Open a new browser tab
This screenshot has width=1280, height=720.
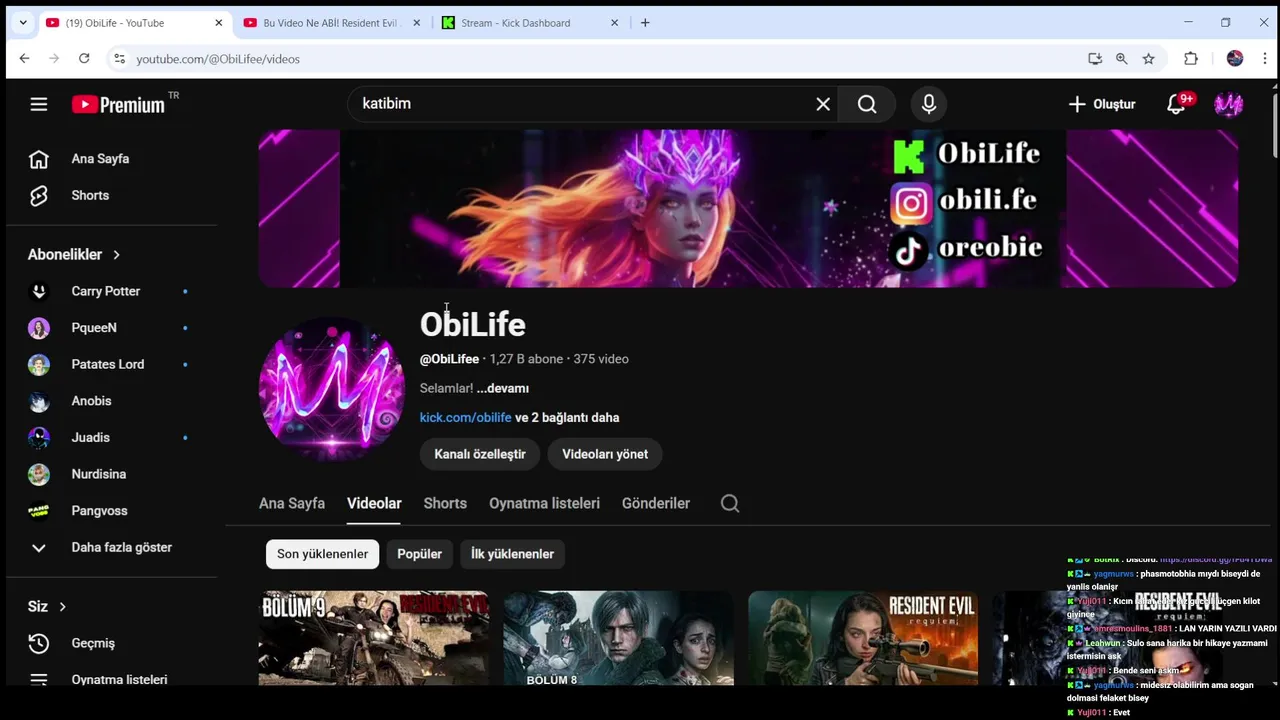645,23
